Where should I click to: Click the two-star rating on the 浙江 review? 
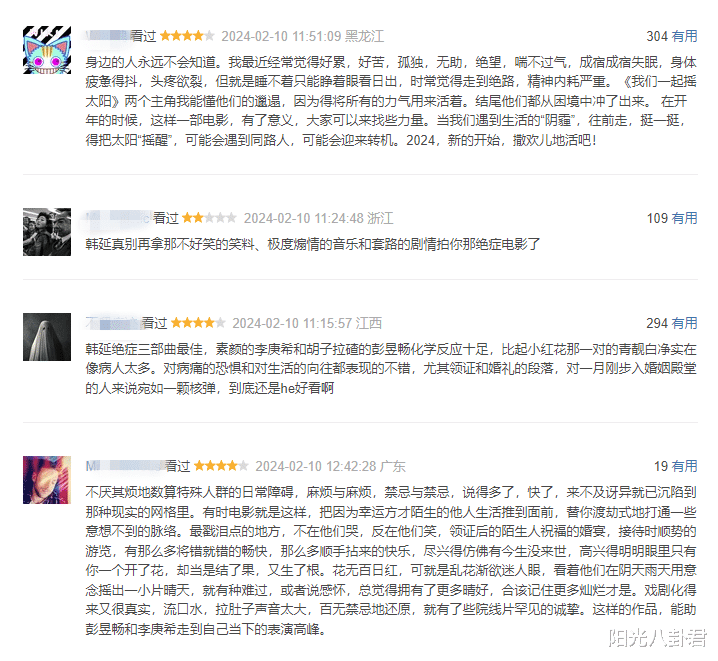(209, 217)
